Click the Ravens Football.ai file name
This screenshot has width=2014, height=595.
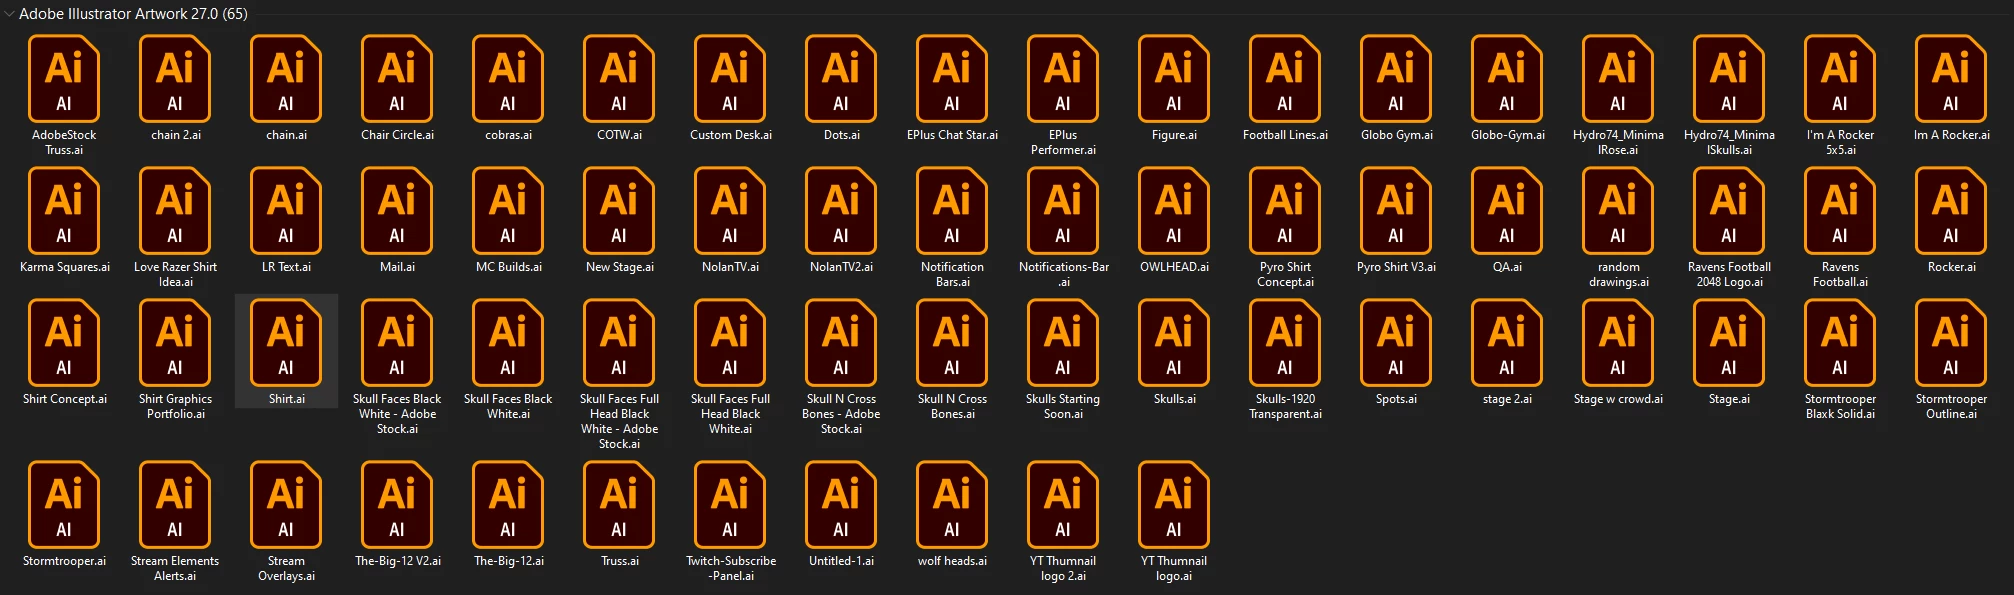tap(1840, 274)
